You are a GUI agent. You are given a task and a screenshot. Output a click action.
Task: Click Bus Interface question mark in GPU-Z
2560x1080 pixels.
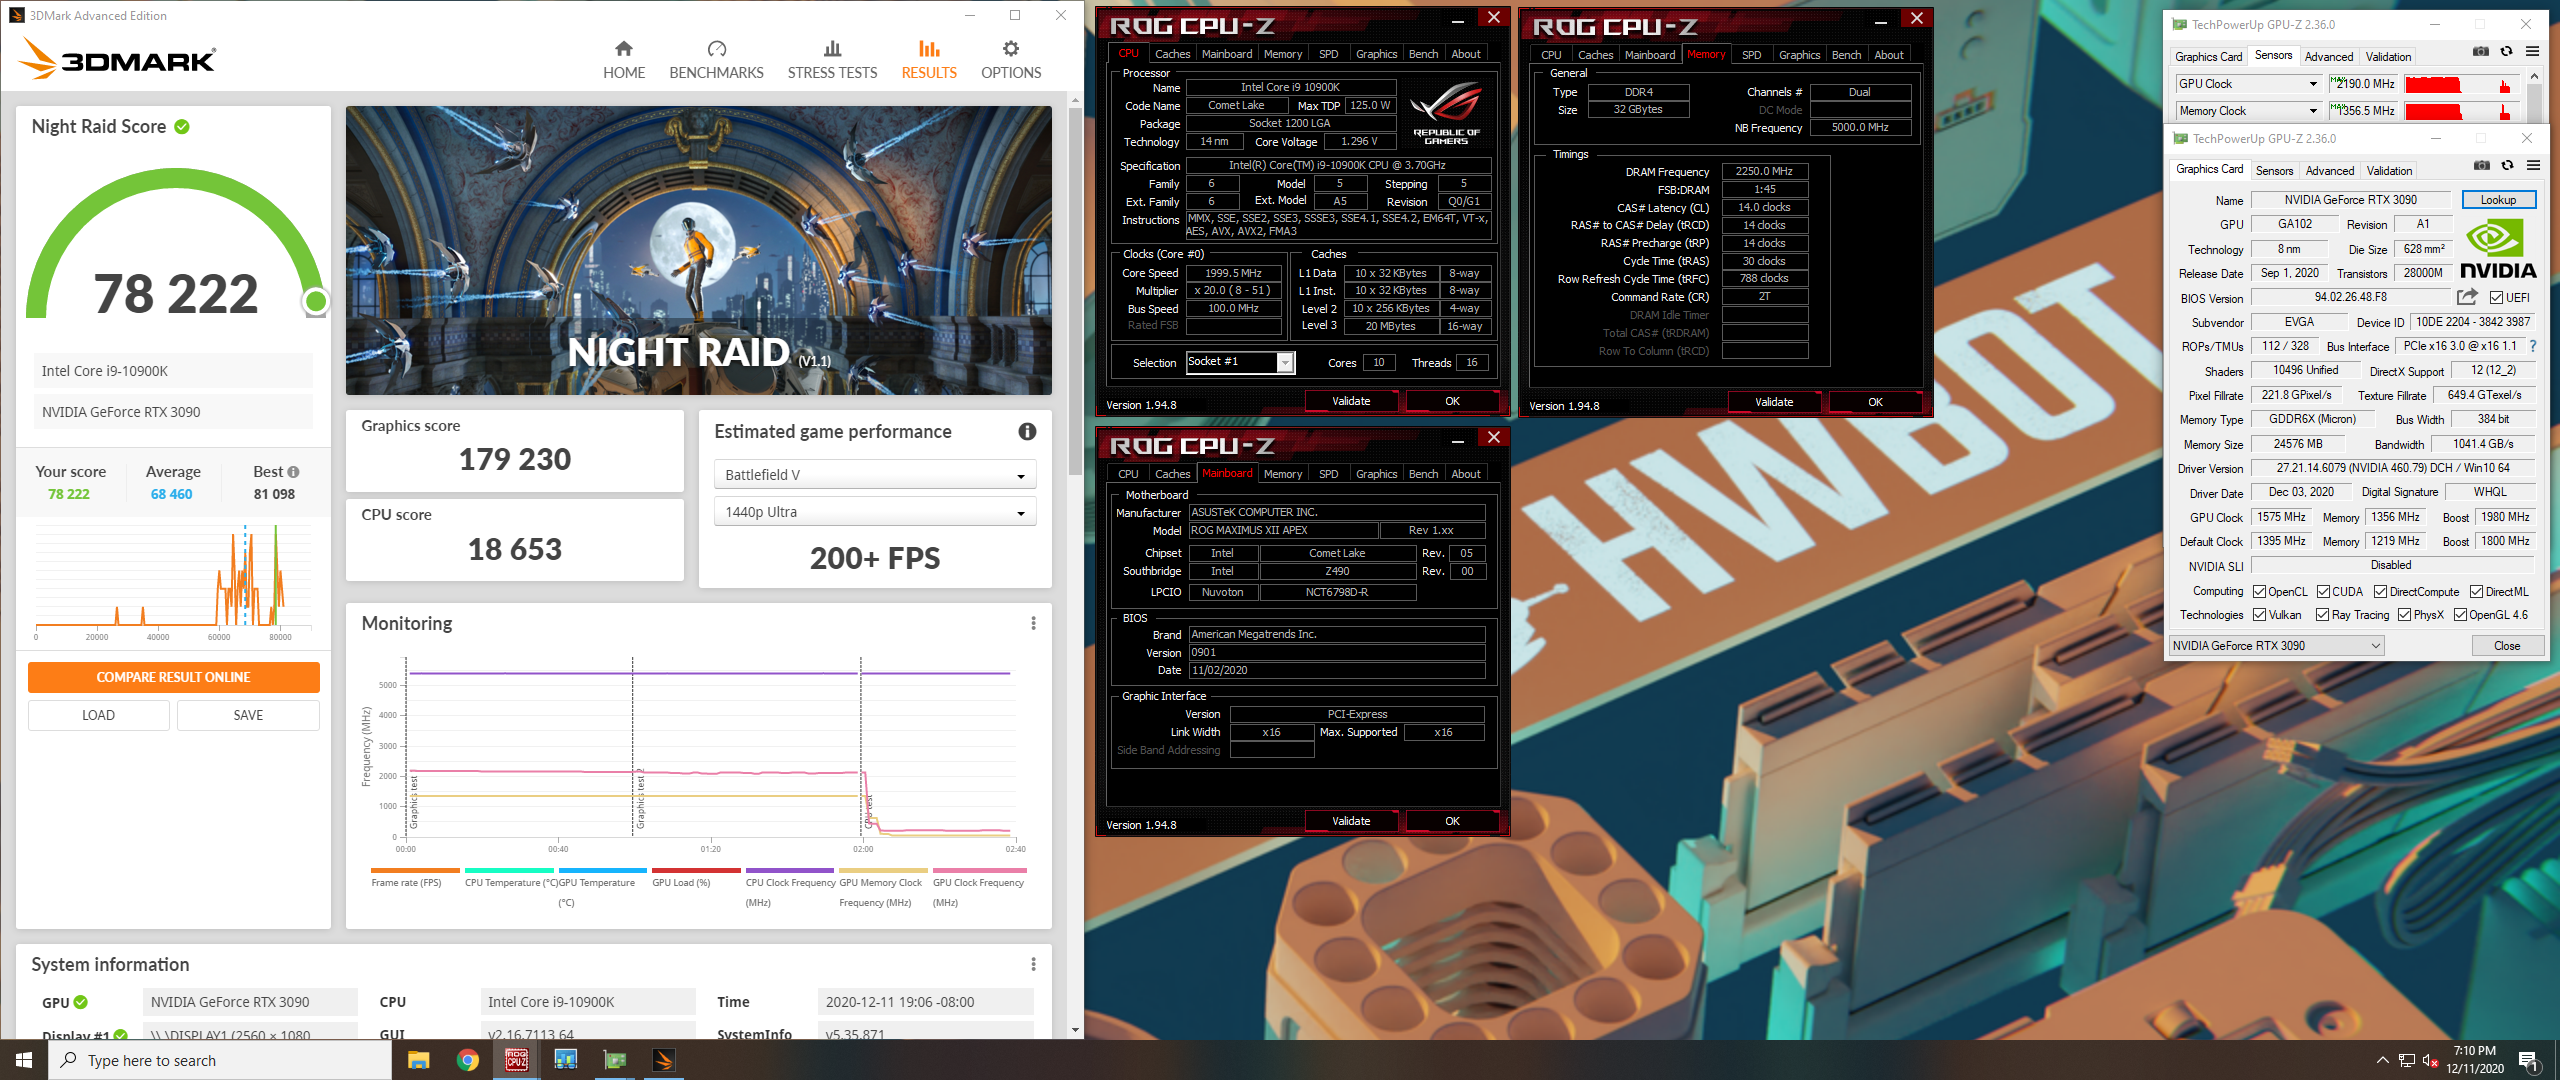[x=2533, y=346]
